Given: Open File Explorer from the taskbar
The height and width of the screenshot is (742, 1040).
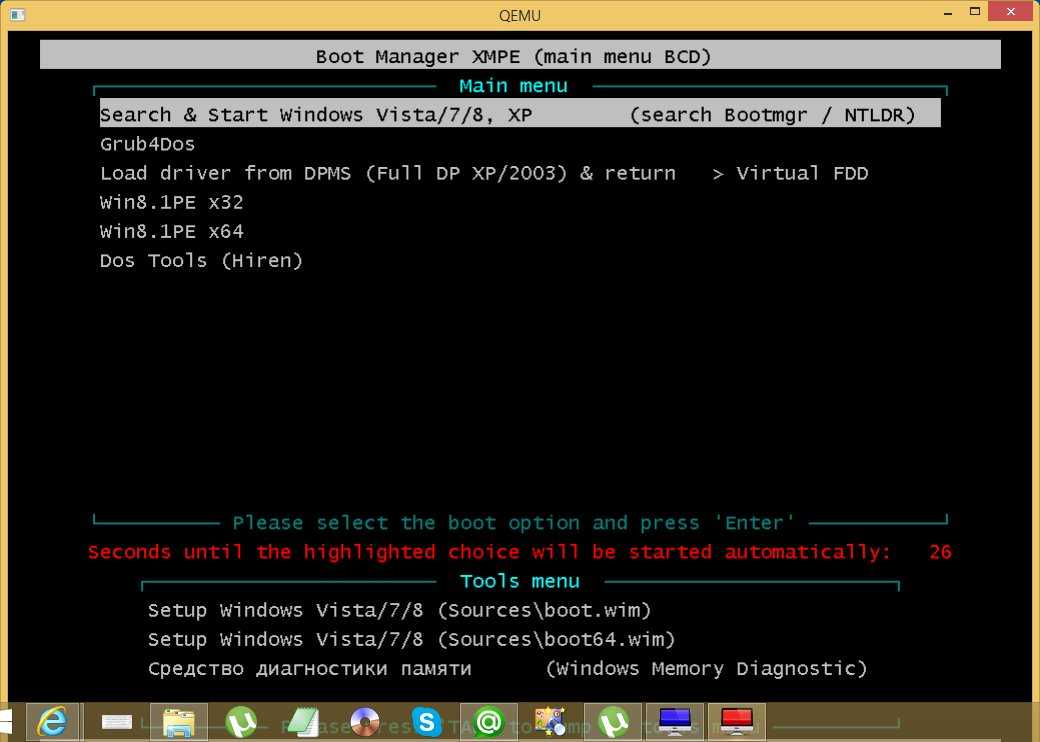Looking at the screenshot, I should pos(178,722).
